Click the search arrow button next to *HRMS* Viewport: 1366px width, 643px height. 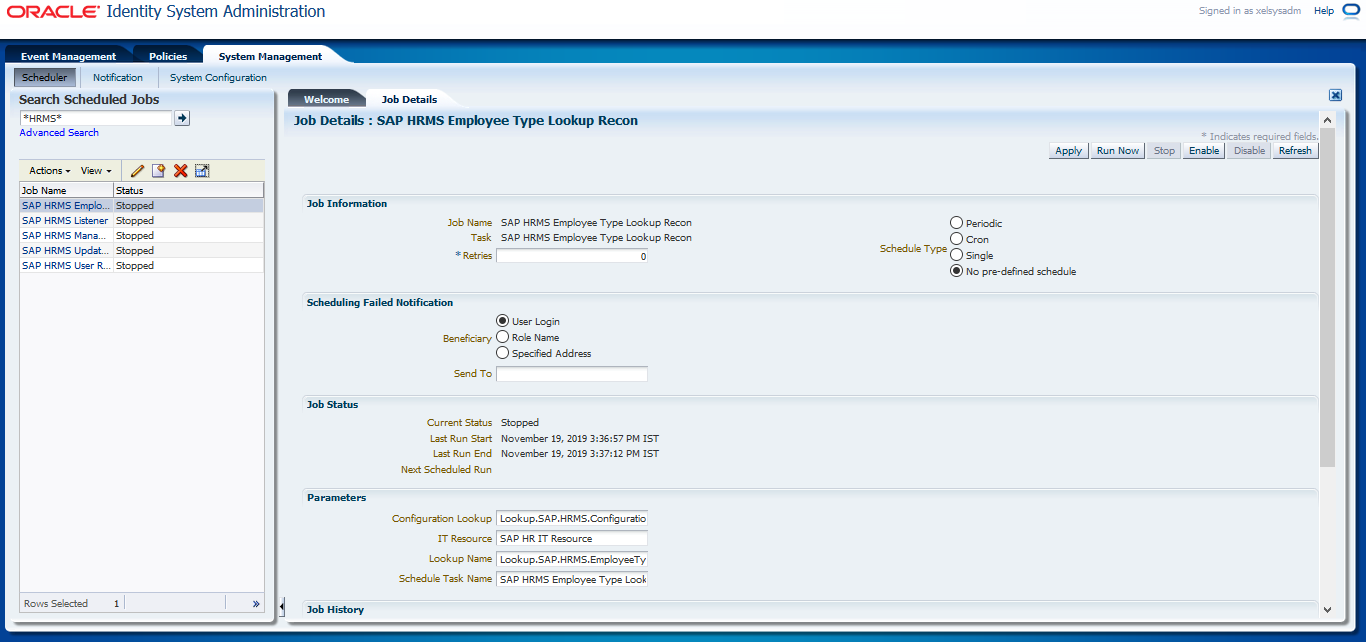[182, 118]
